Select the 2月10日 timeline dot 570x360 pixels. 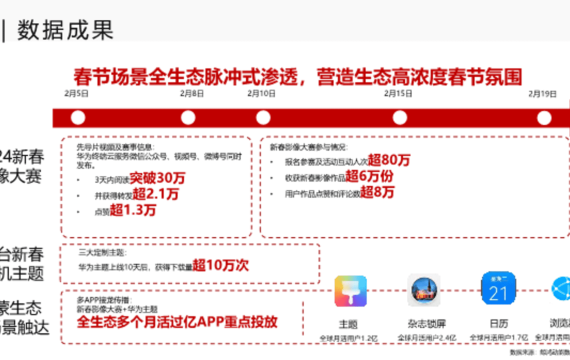point(263,118)
